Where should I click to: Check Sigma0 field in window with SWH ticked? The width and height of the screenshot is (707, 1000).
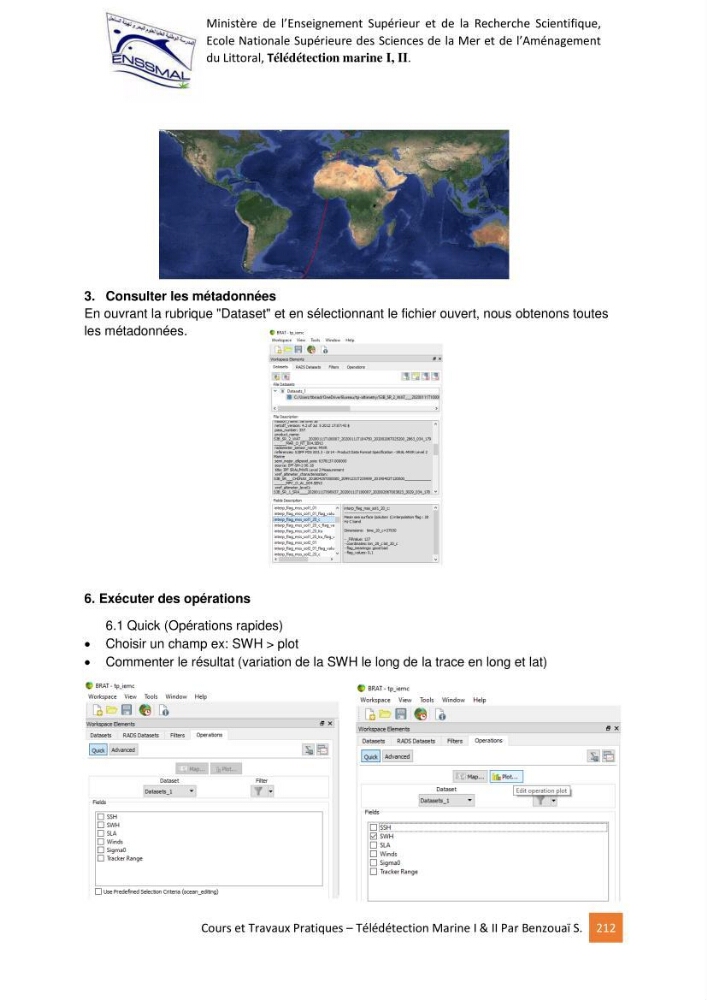[x=374, y=863]
